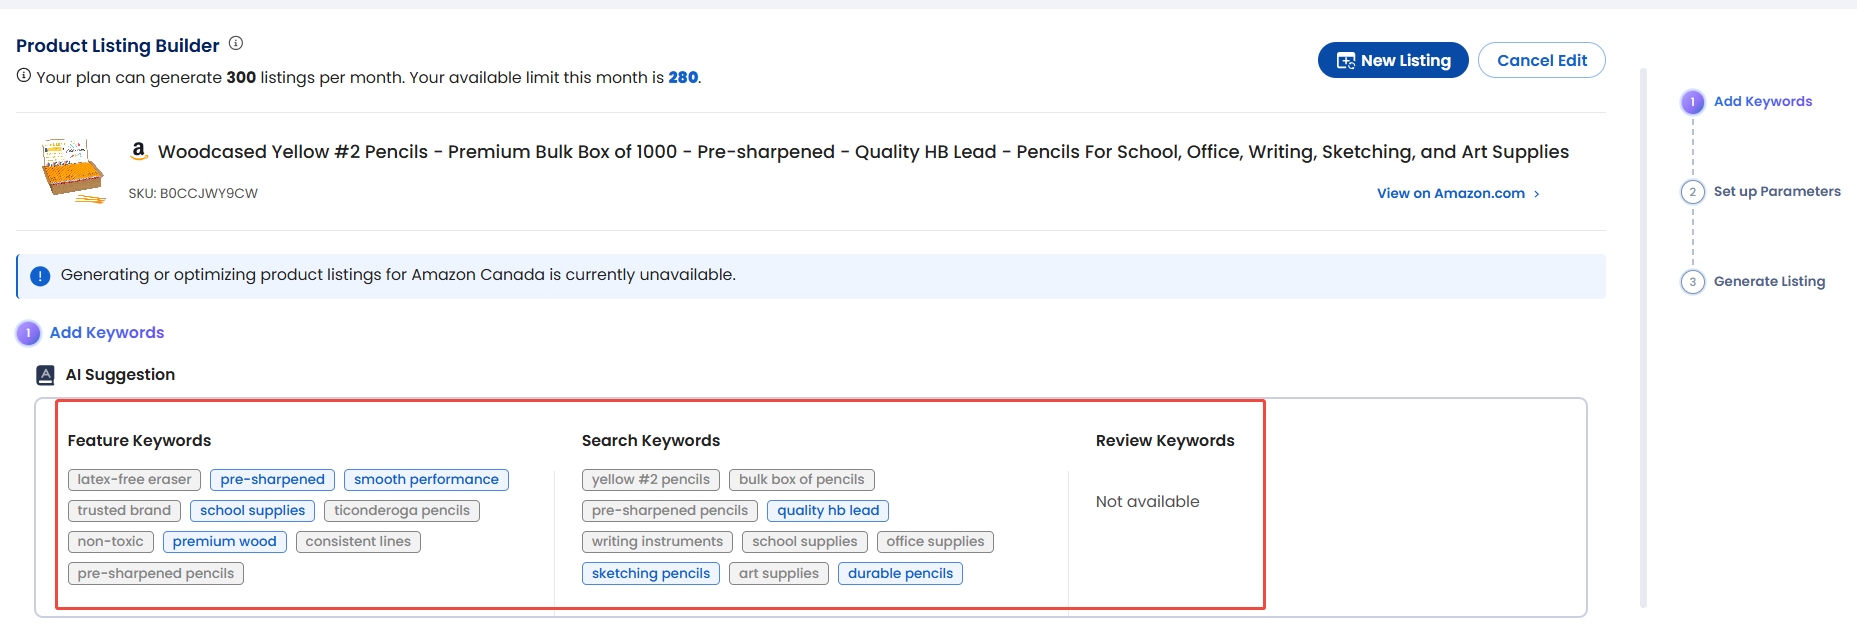The image size is (1857, 636).
Task: Click the step 1 badge beside Add Keywords heading
Action: [x=28, y=333]
